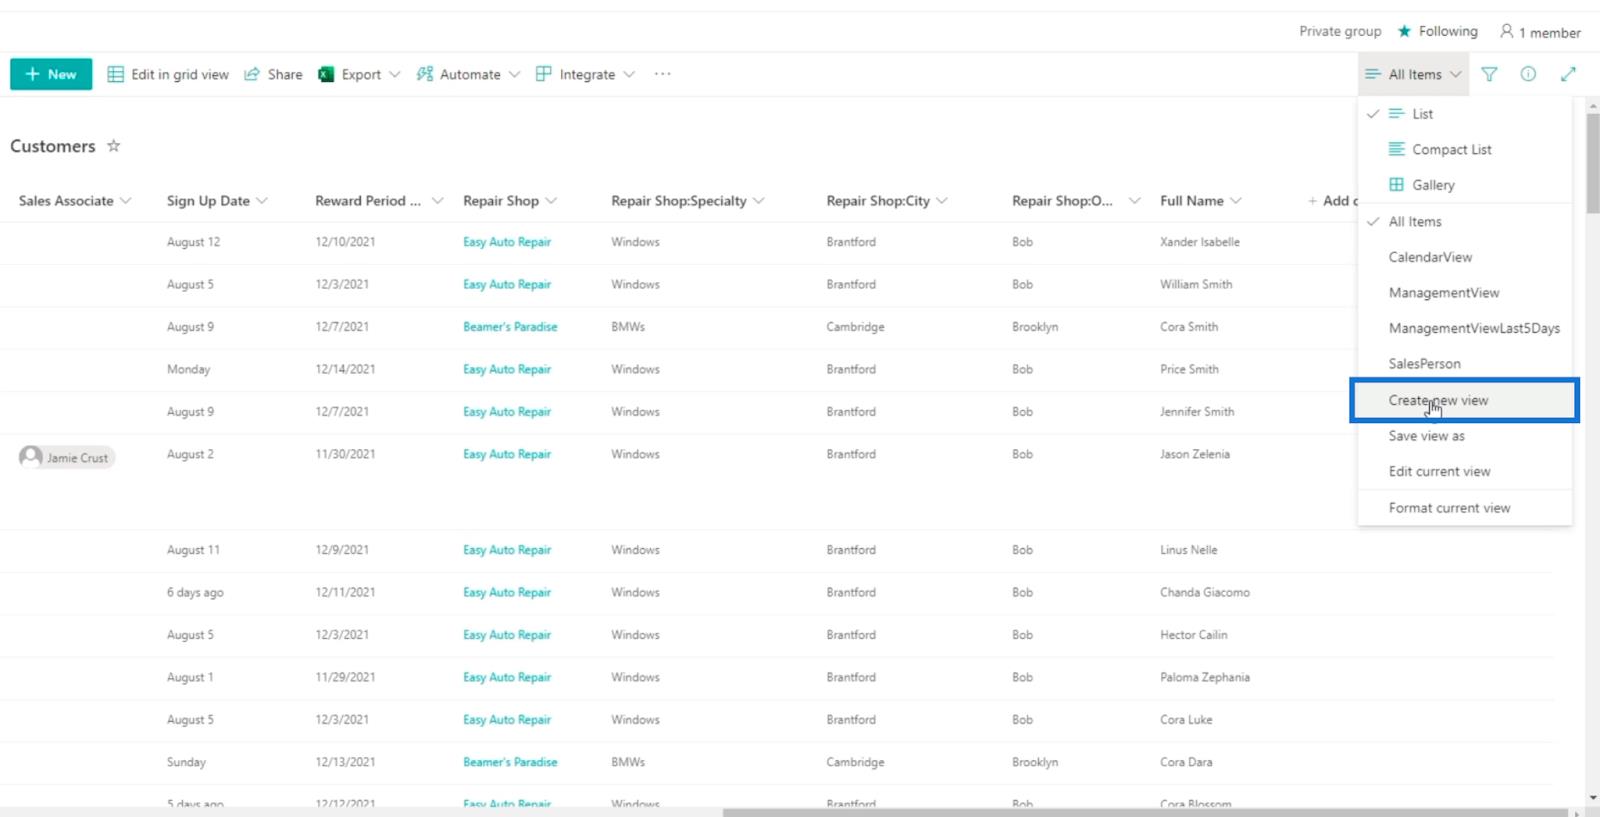Open Repair Shop:City column menu

tap(887, 201)
